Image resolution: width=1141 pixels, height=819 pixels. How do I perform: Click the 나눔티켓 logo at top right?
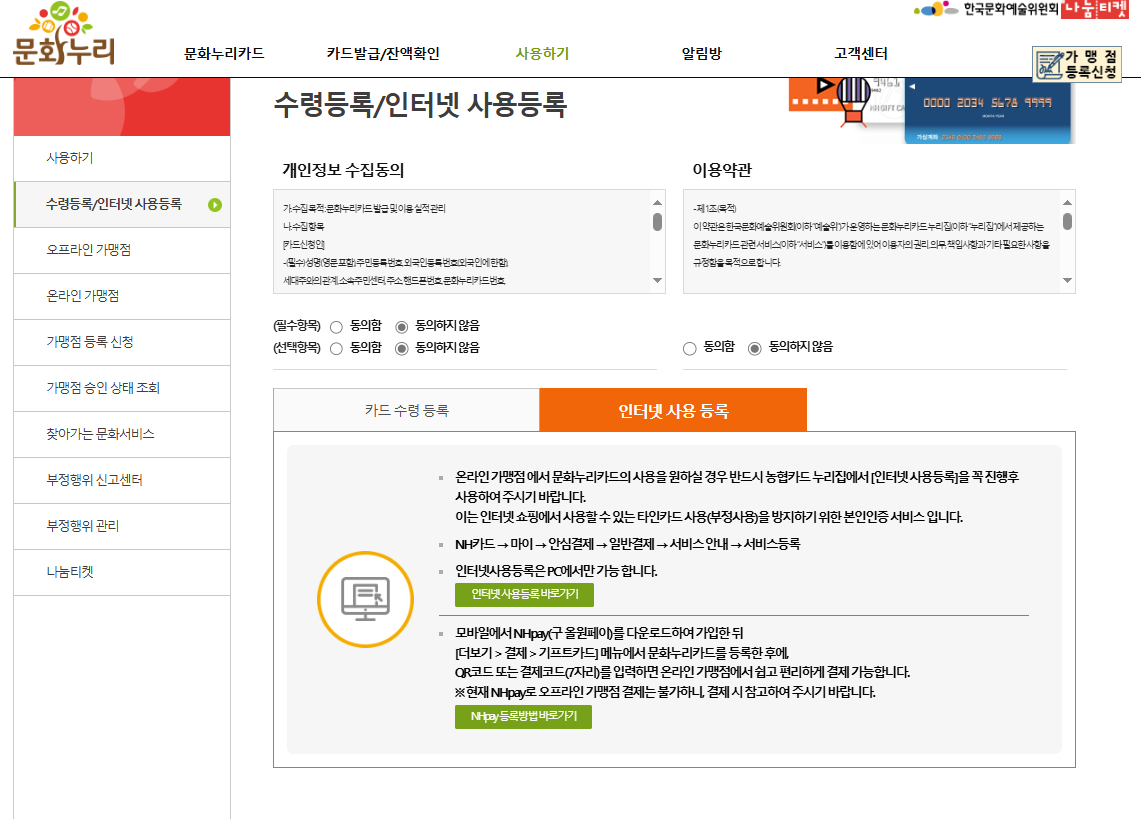pos(1094,9)
